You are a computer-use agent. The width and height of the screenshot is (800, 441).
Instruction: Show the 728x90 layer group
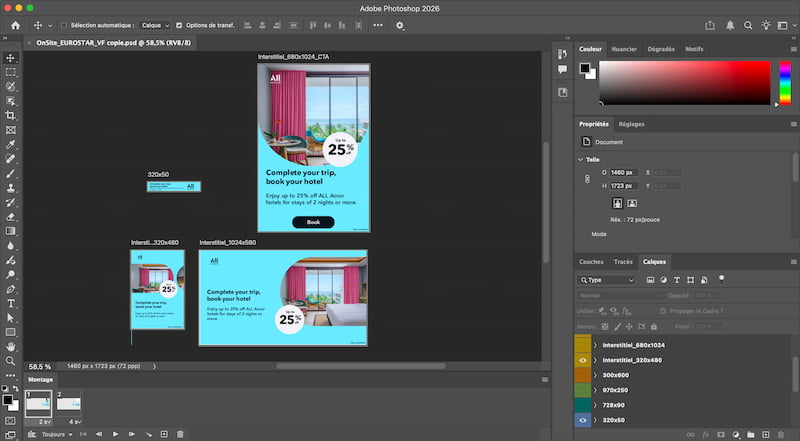click(583, 405)
